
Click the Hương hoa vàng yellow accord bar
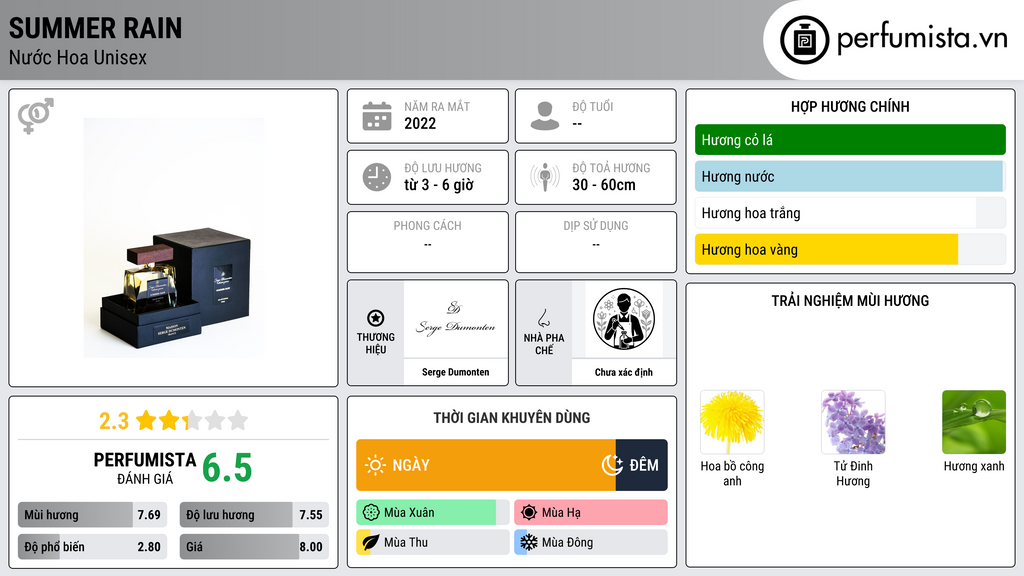[850, 249]
